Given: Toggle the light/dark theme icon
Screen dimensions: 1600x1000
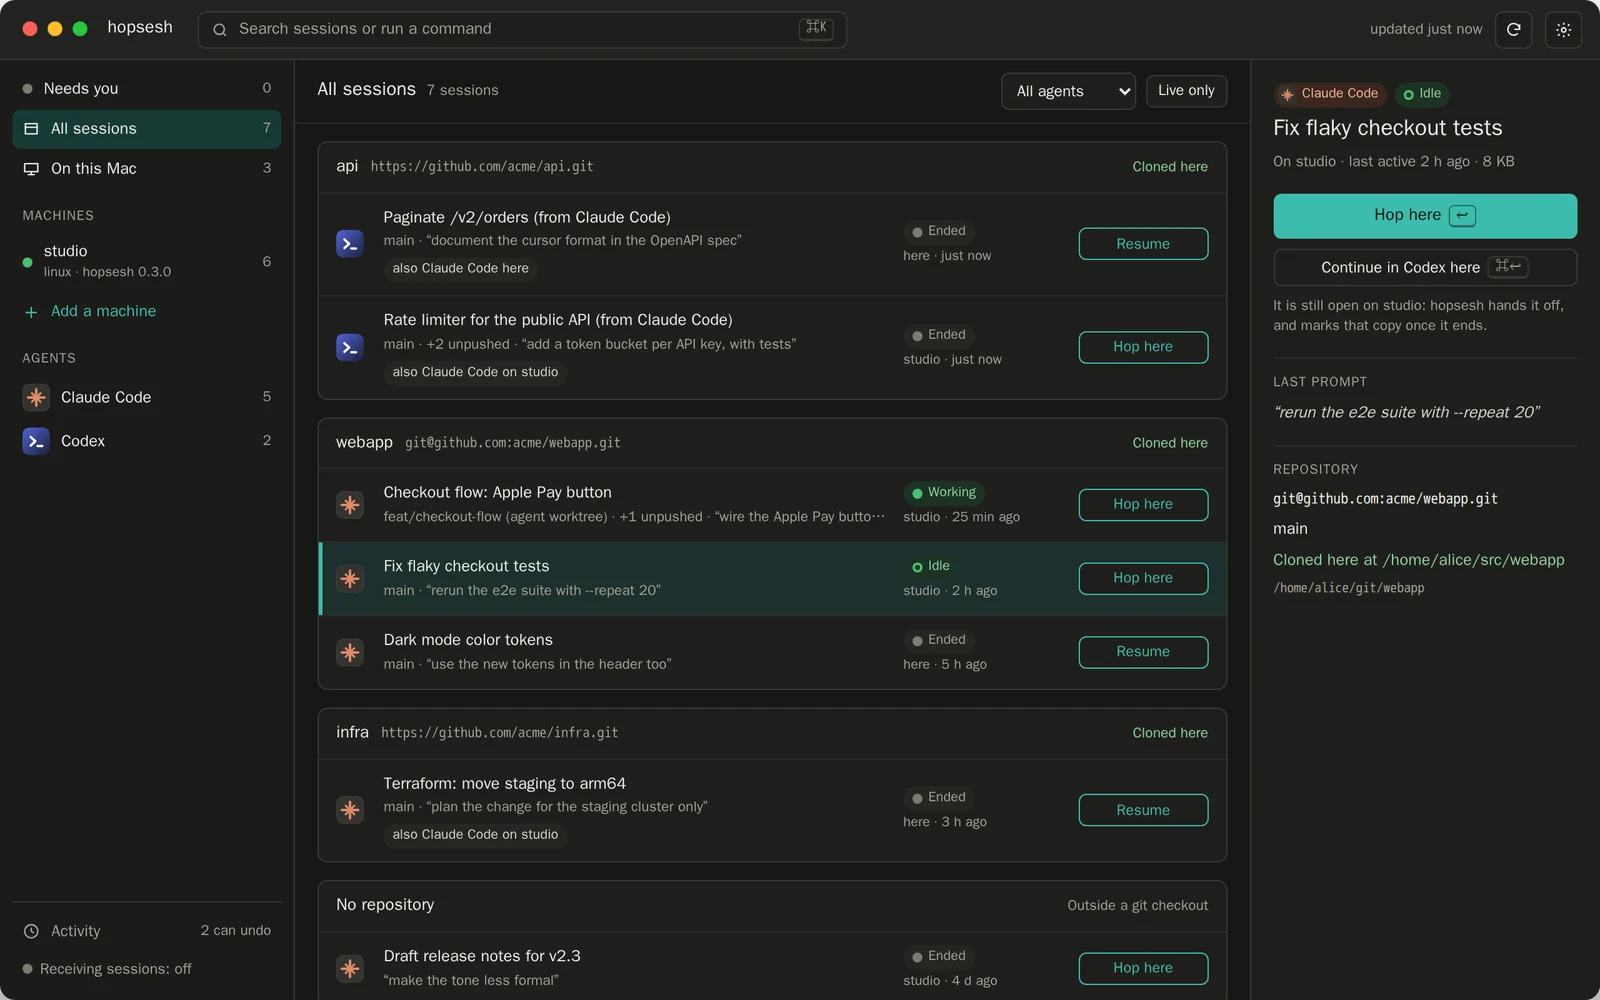Looking at the screenshot, I should pos(1563,30).
